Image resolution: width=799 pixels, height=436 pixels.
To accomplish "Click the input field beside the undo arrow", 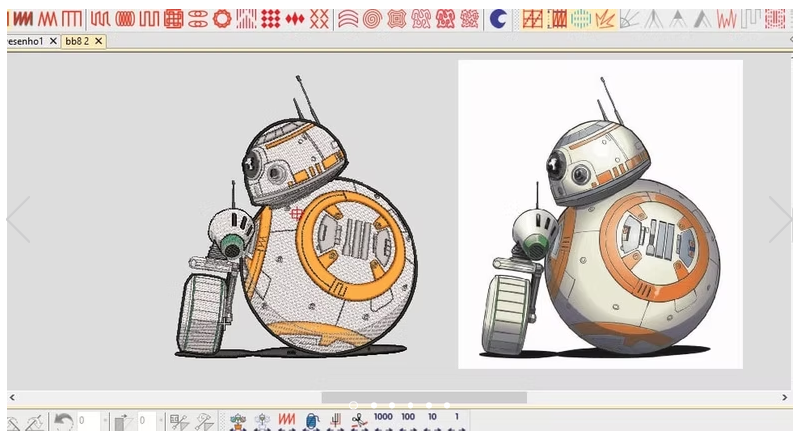I will 89,421.
